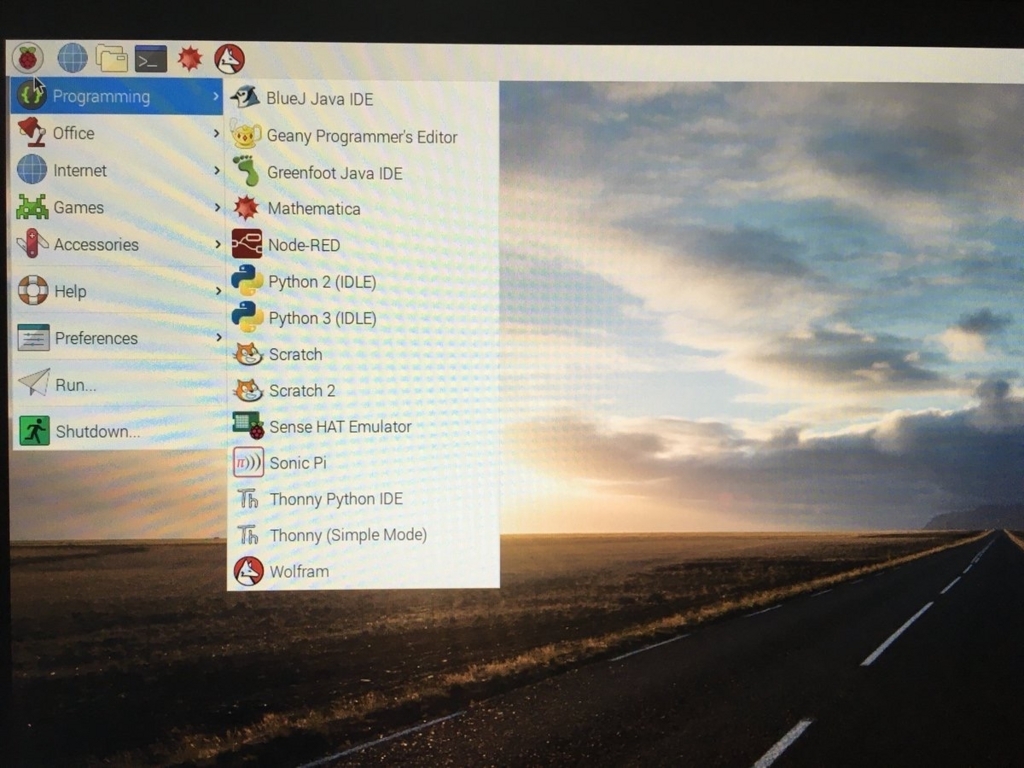Choose the Shutdown... menu entry
Viewport: 1024px width, 768px height.
click(x=121, y=431)
